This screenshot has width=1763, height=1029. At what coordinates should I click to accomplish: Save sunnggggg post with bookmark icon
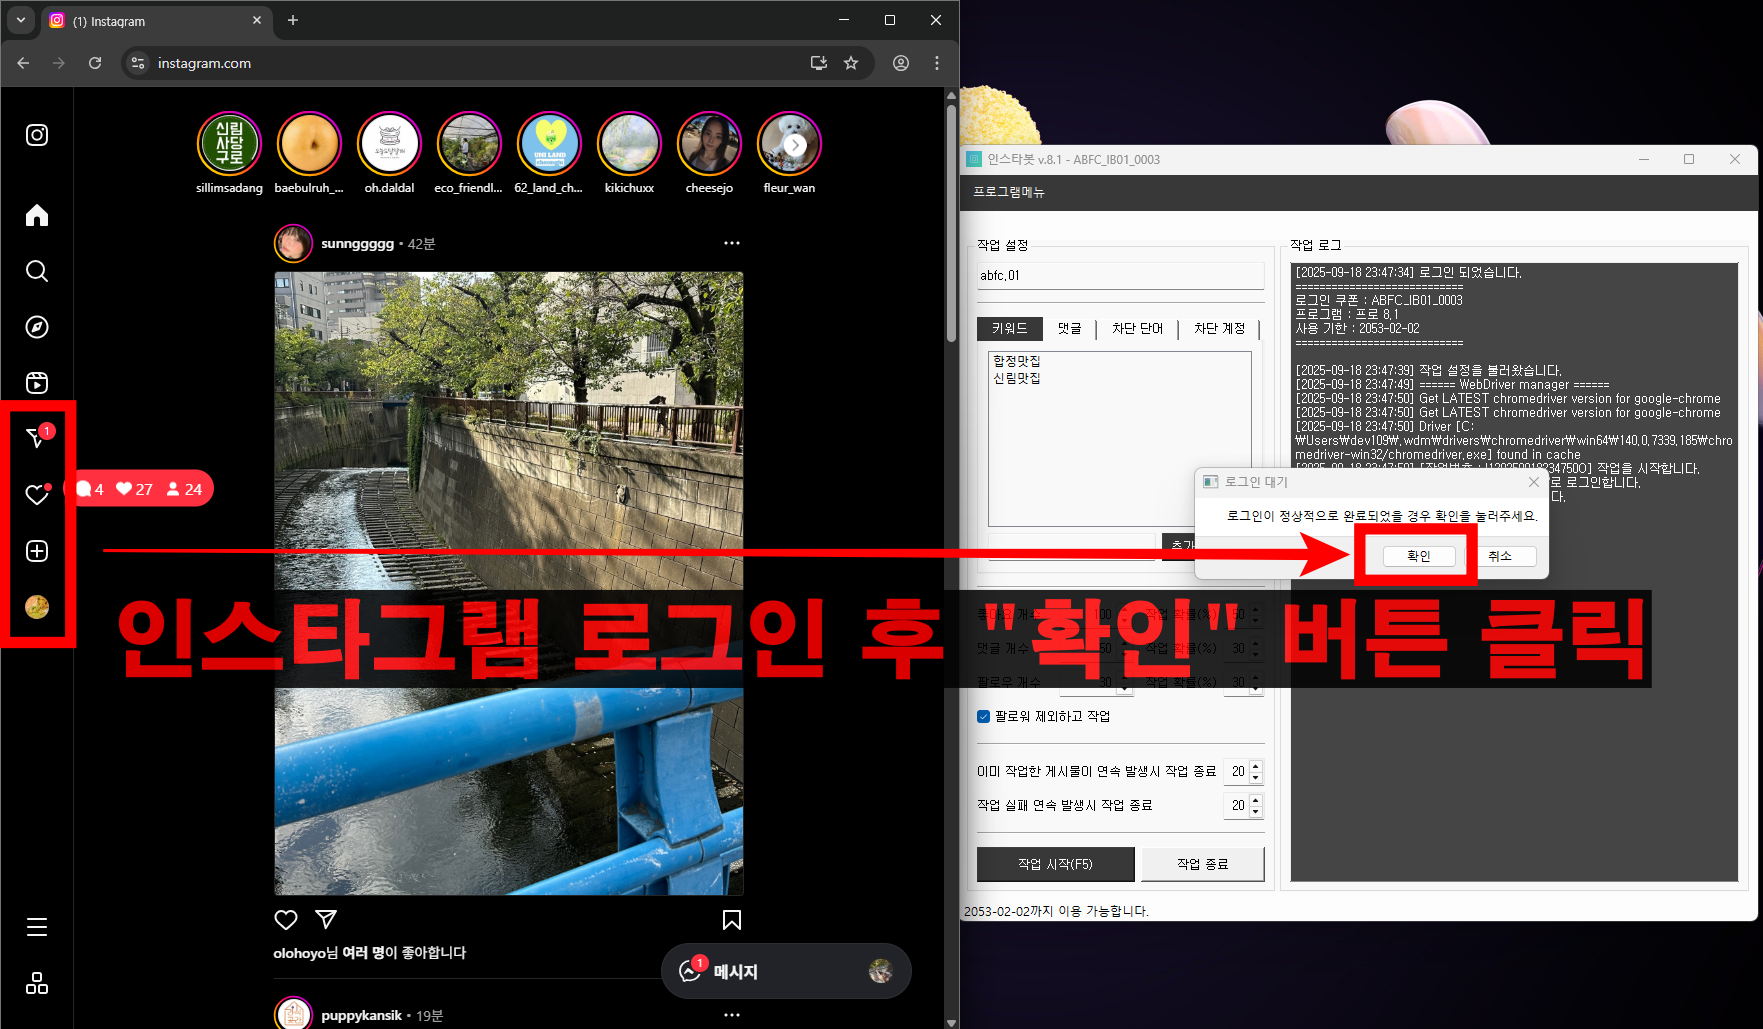[732, 920]
